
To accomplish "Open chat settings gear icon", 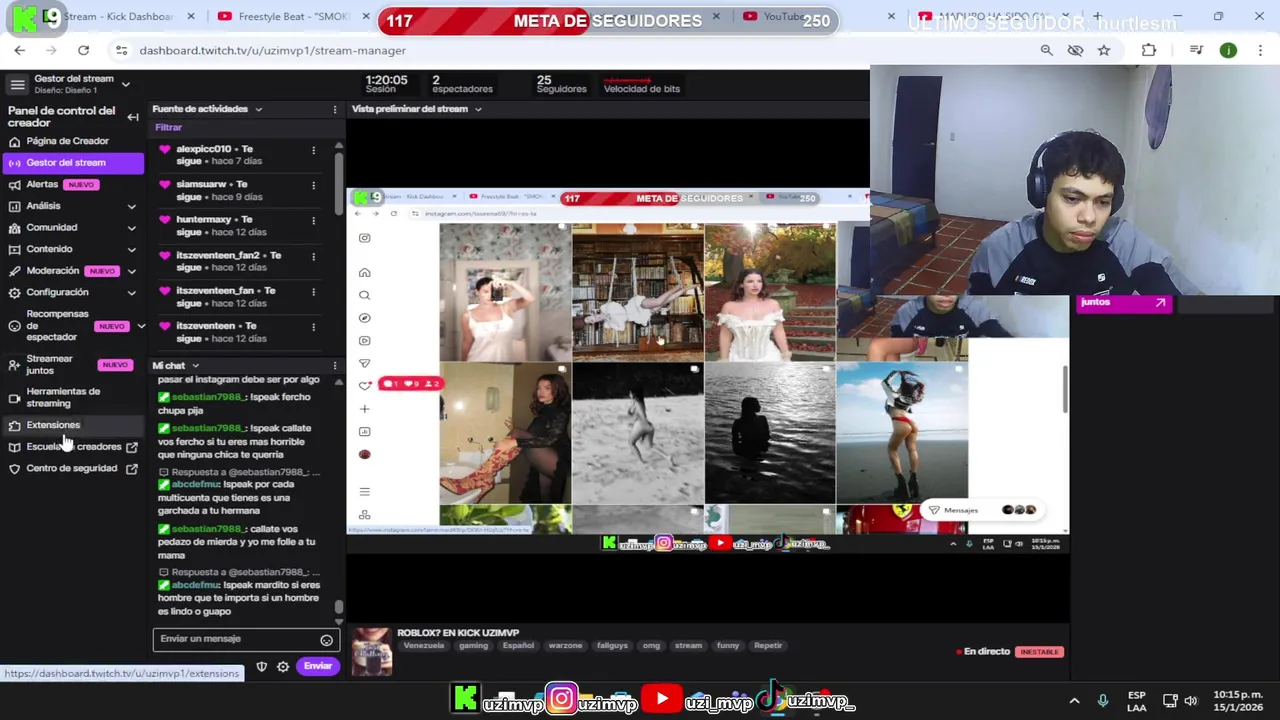I will pyautogui.click(x=283, y=667).
